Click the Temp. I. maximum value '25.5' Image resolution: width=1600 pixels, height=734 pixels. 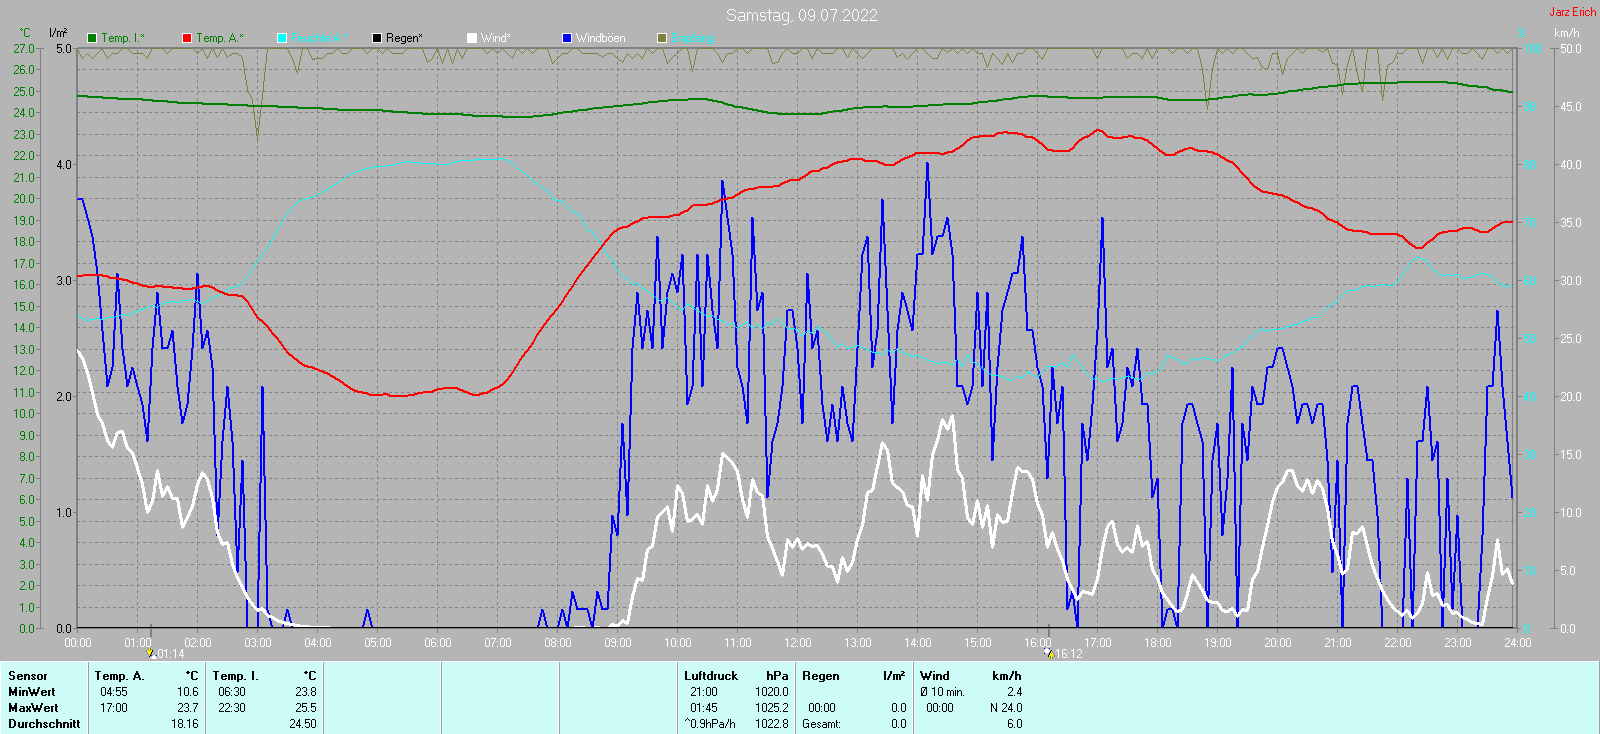pos(306,708)
